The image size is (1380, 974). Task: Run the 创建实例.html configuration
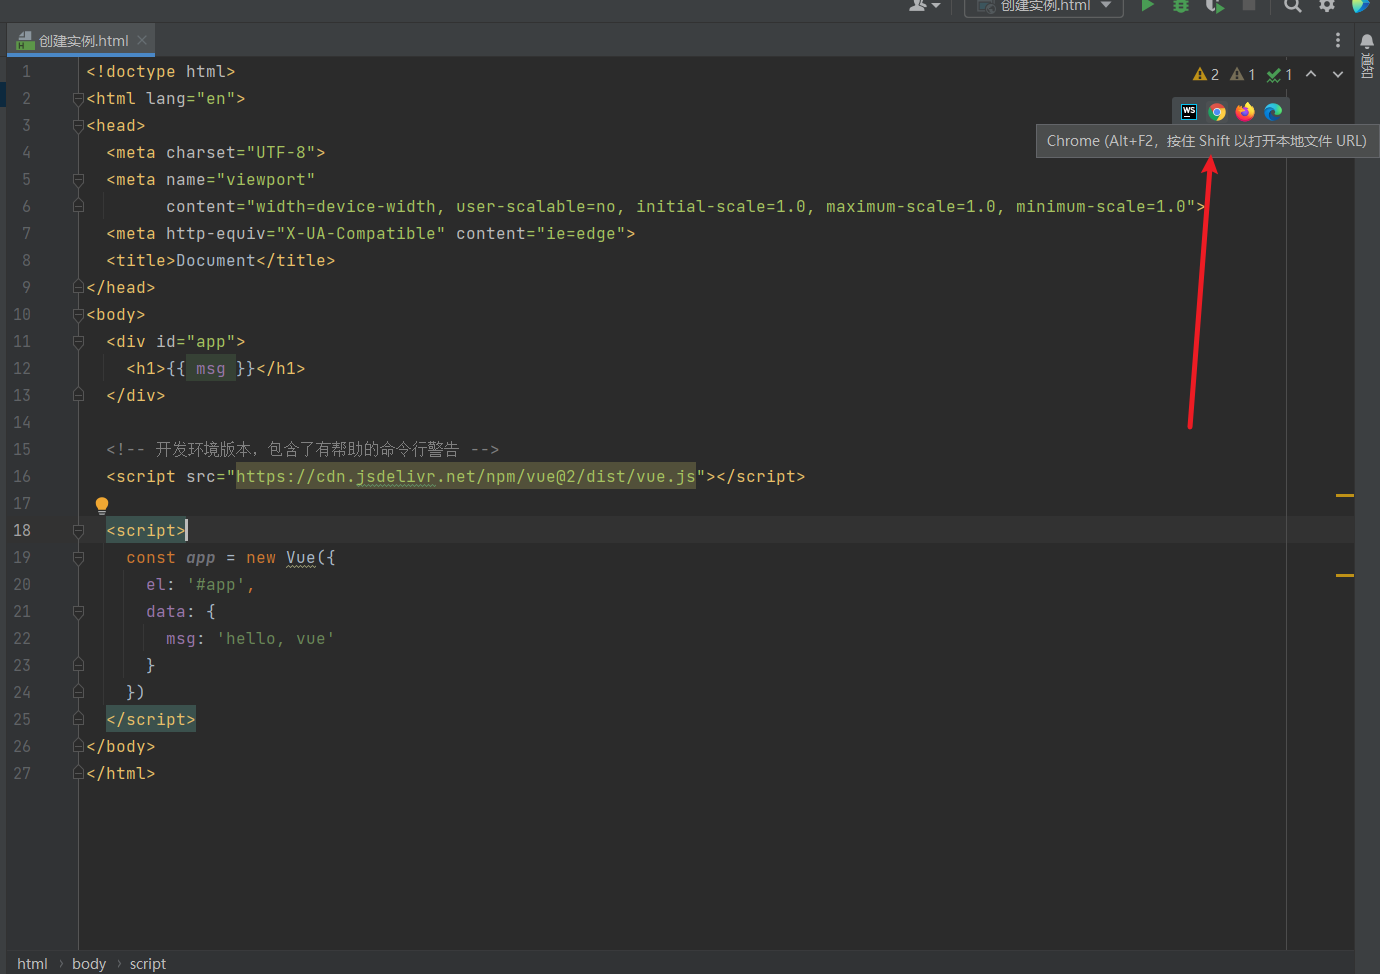[x=1147, y=7]
